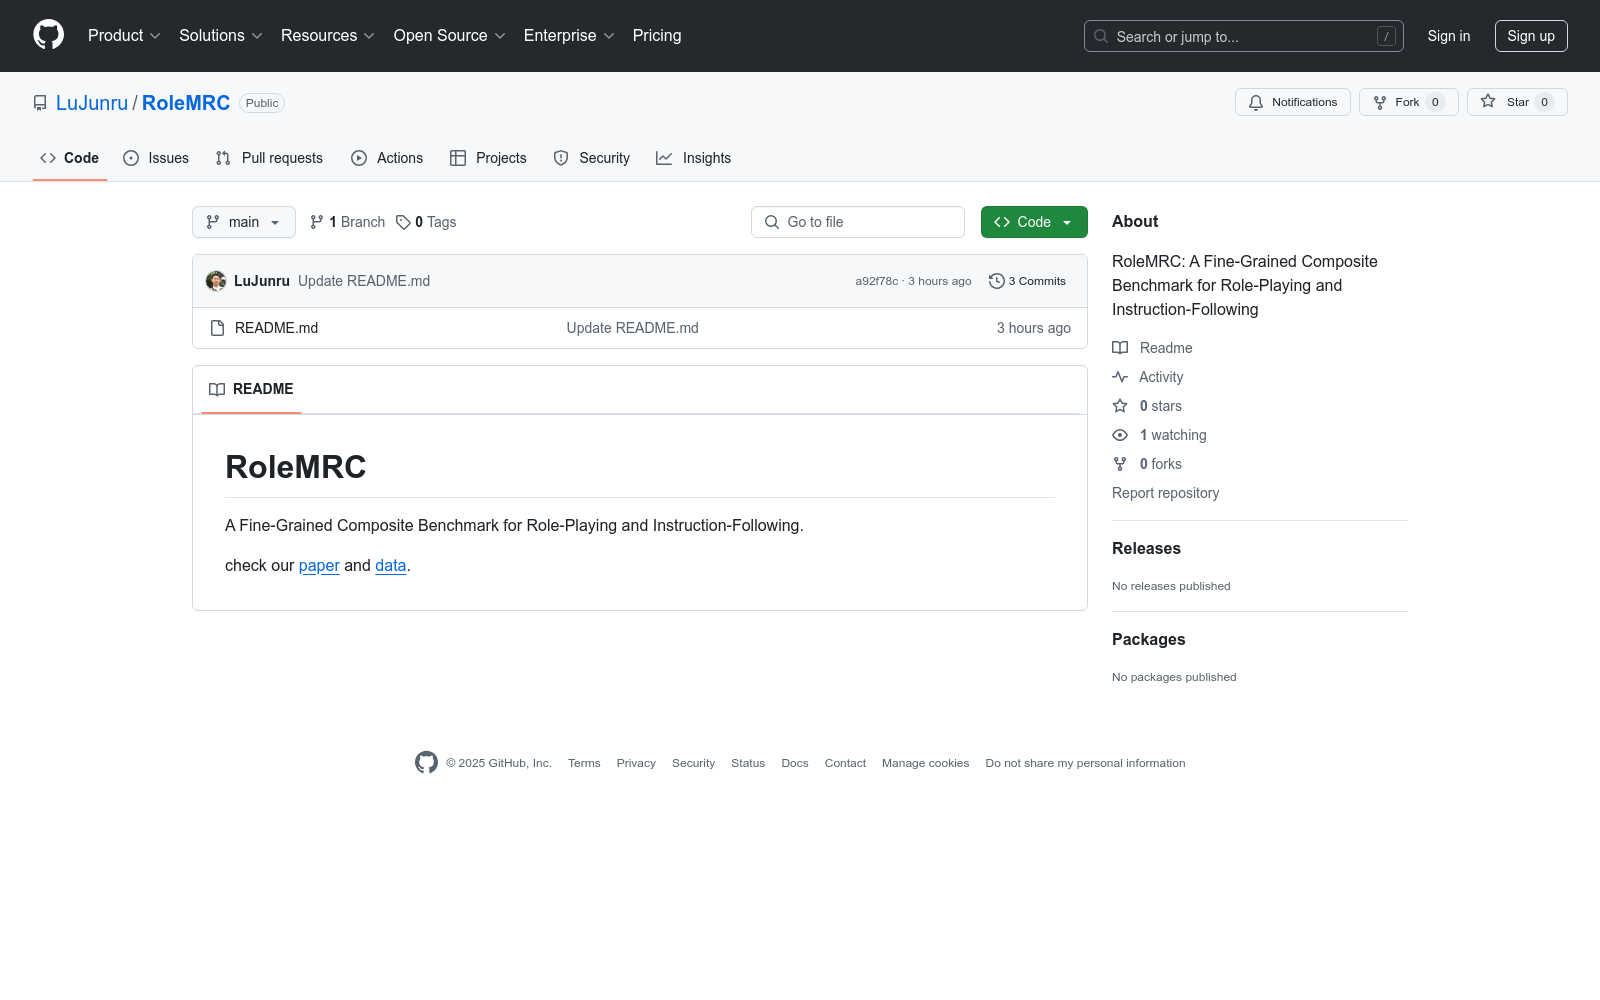This screenshot has height=1000, width=1600.
Task: Expand the Open Source menu
Action: coord(450,35)
